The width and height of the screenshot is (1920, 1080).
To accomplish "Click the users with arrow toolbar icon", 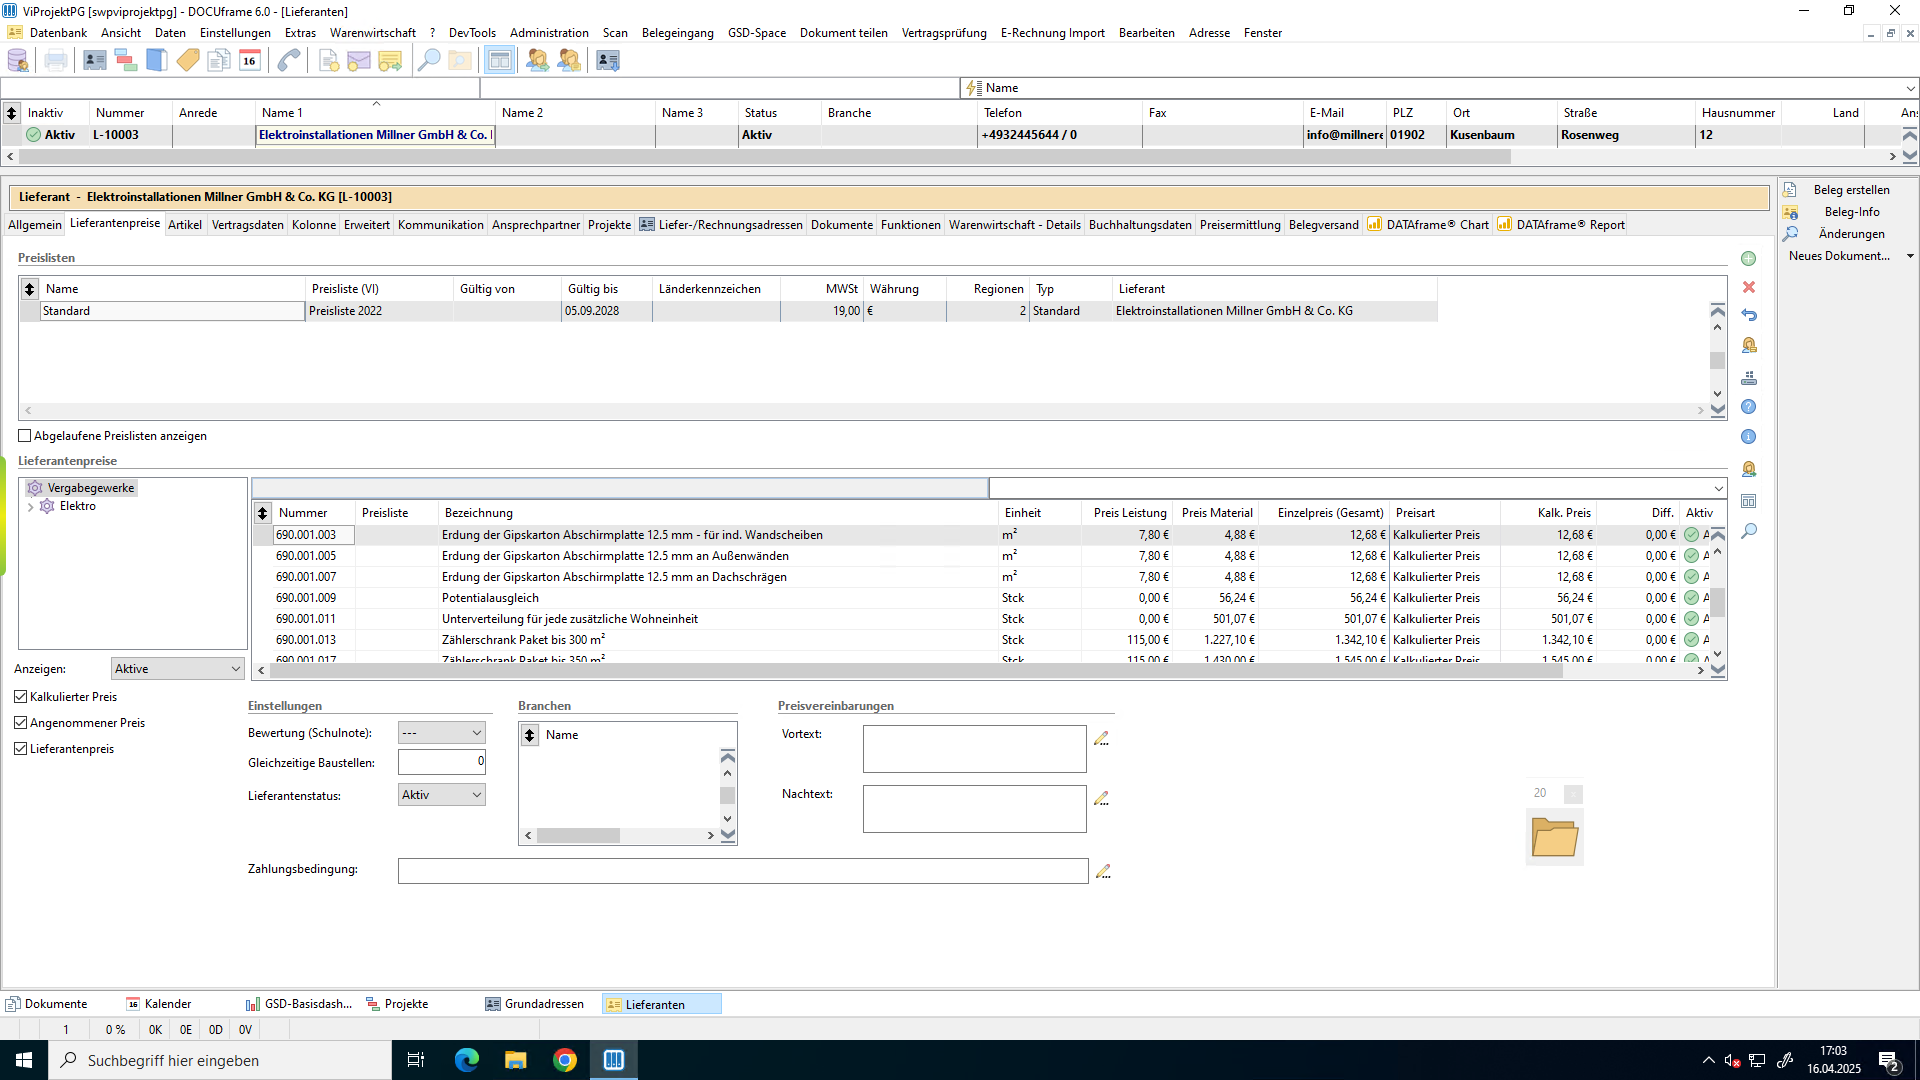I will tap(538, 61).
